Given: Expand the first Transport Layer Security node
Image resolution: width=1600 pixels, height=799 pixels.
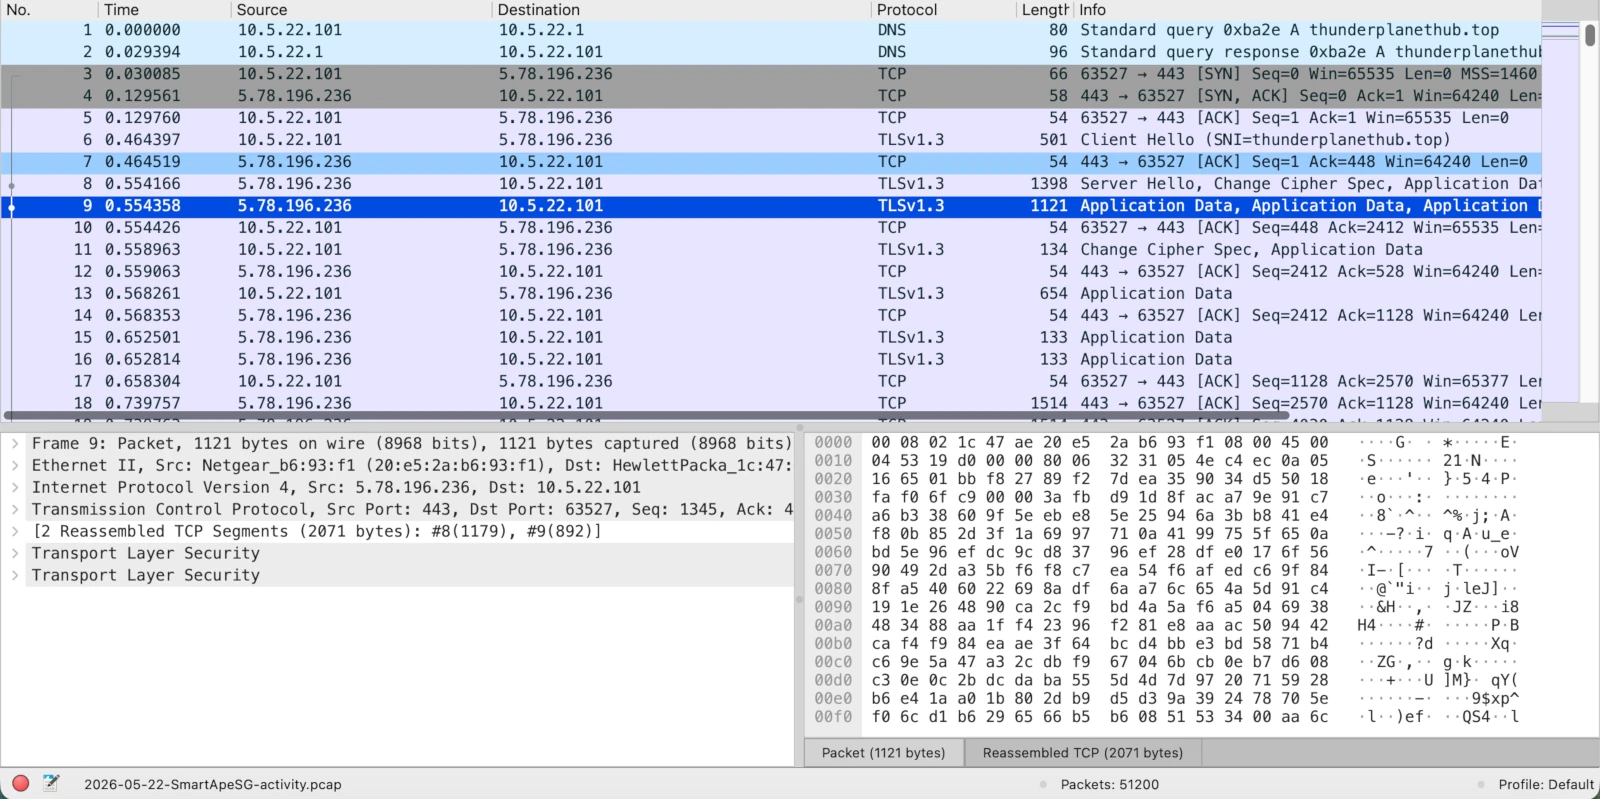Looking at the screenshot, I should pyautogui.click(x=15, y=553).
